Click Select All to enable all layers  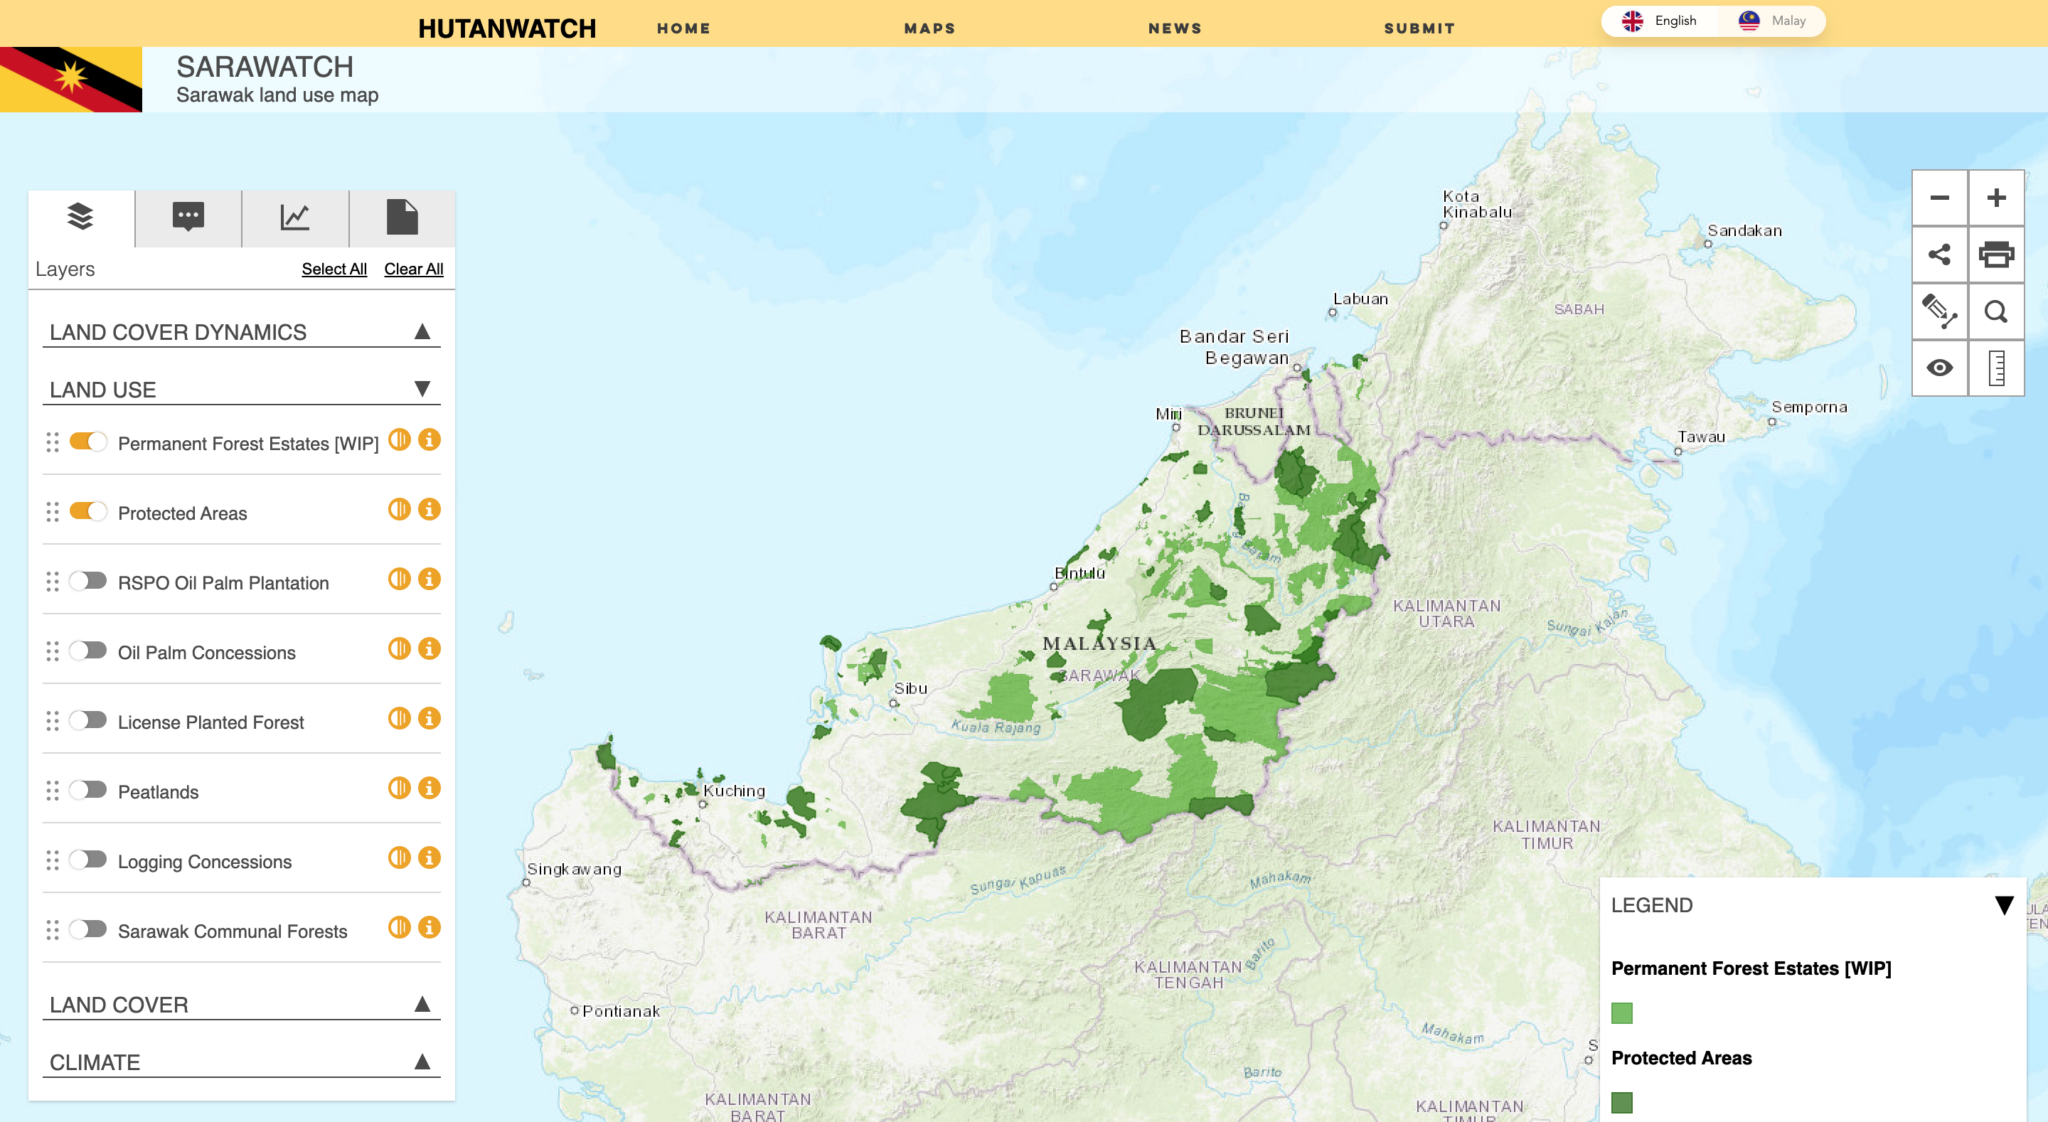[334, 268]
